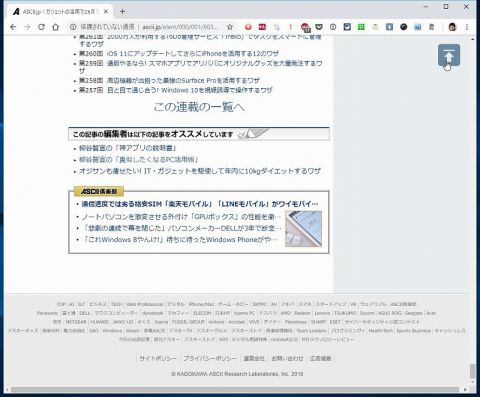This screenshot has height=397, width=480.
Task: Go back using the browser back arrow
Action: pos(13,27)
